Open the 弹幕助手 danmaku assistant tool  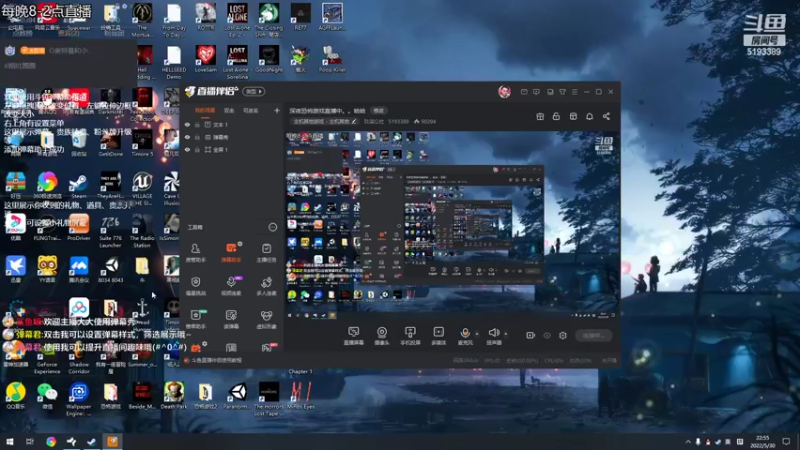231,252
